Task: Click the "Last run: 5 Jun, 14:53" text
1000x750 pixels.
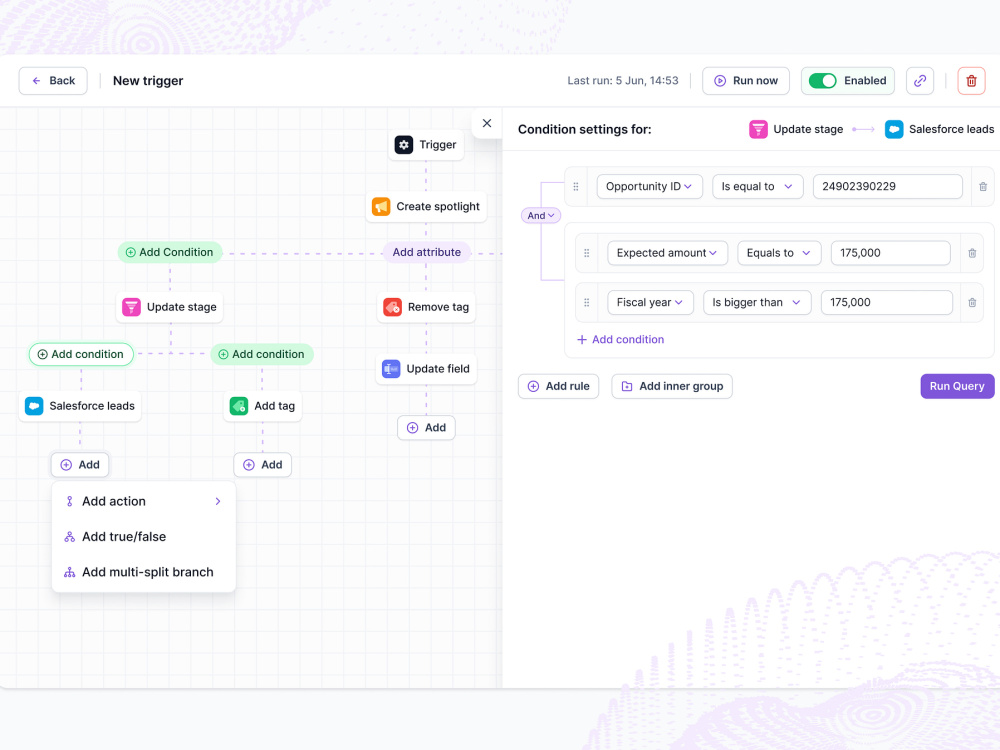Action: (x=623, y=81)
